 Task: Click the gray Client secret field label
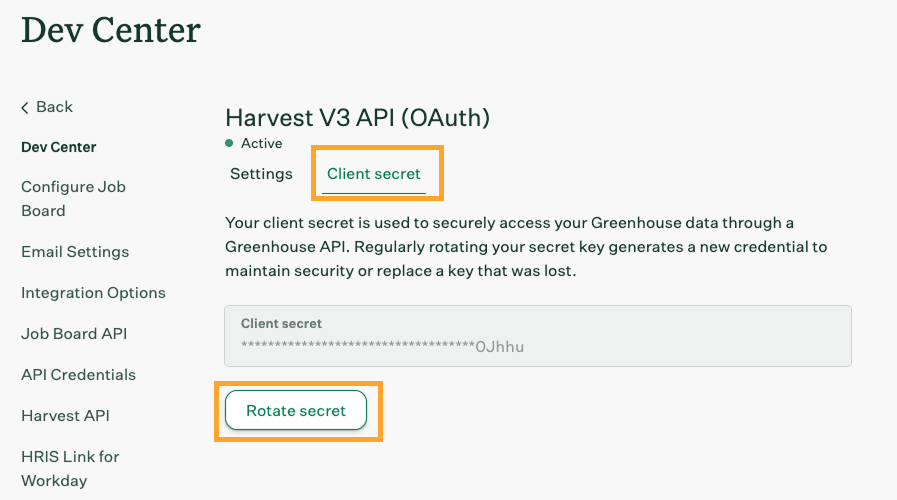[281, 324]
